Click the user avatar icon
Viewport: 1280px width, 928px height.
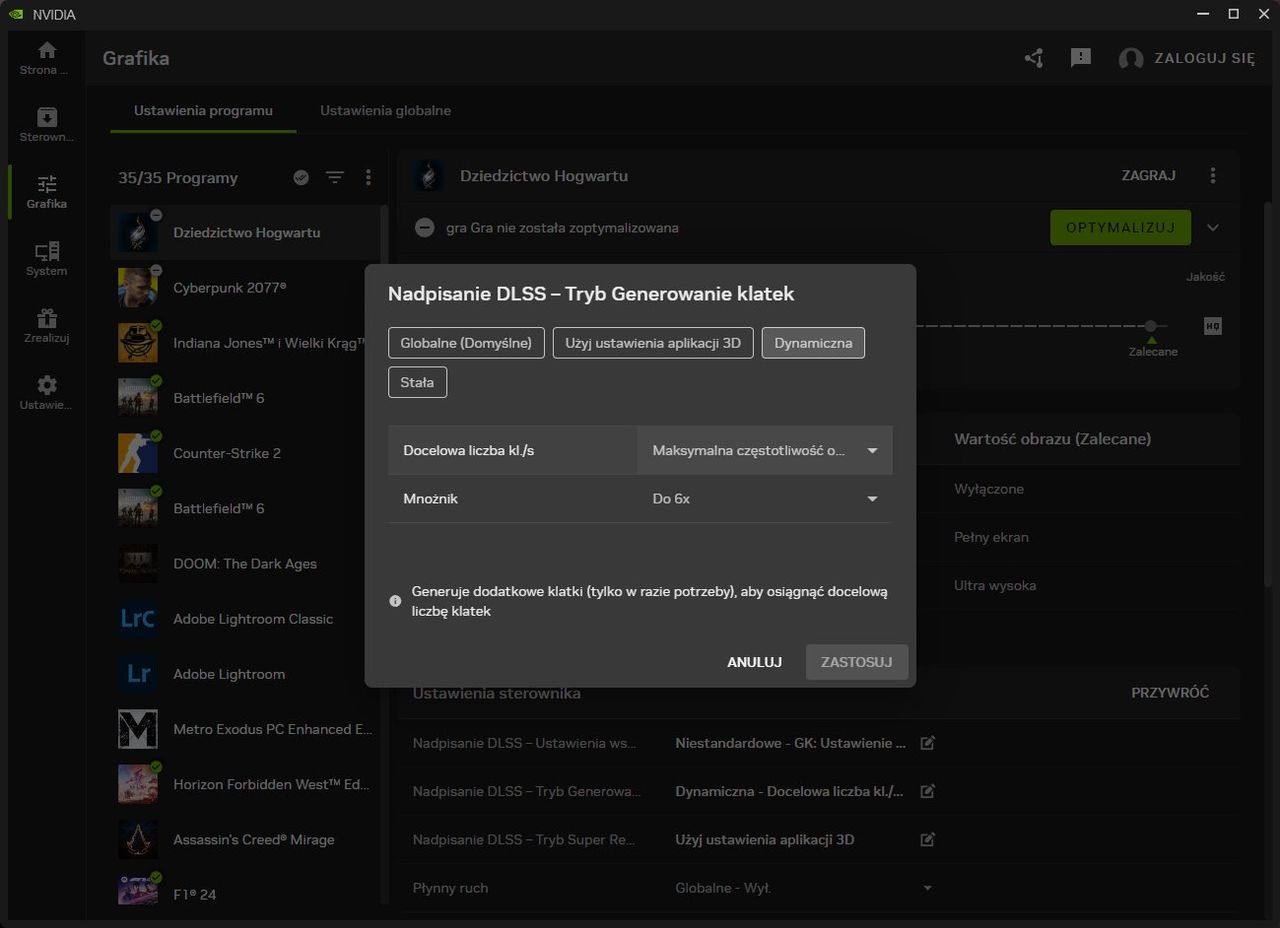click(x=1131, y=58)
